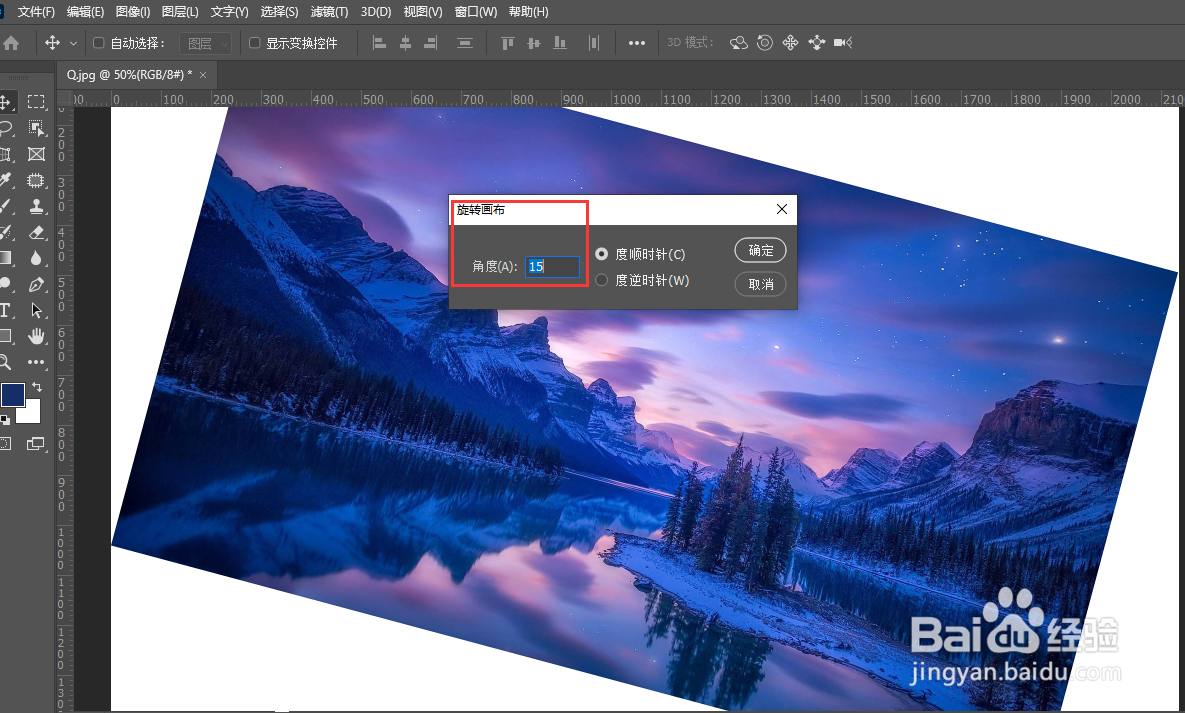Image resolution: width=1185 pixels, height=713 pixels.
Task: Close the 旋转画布 dialog
Action: pos(781,209)
